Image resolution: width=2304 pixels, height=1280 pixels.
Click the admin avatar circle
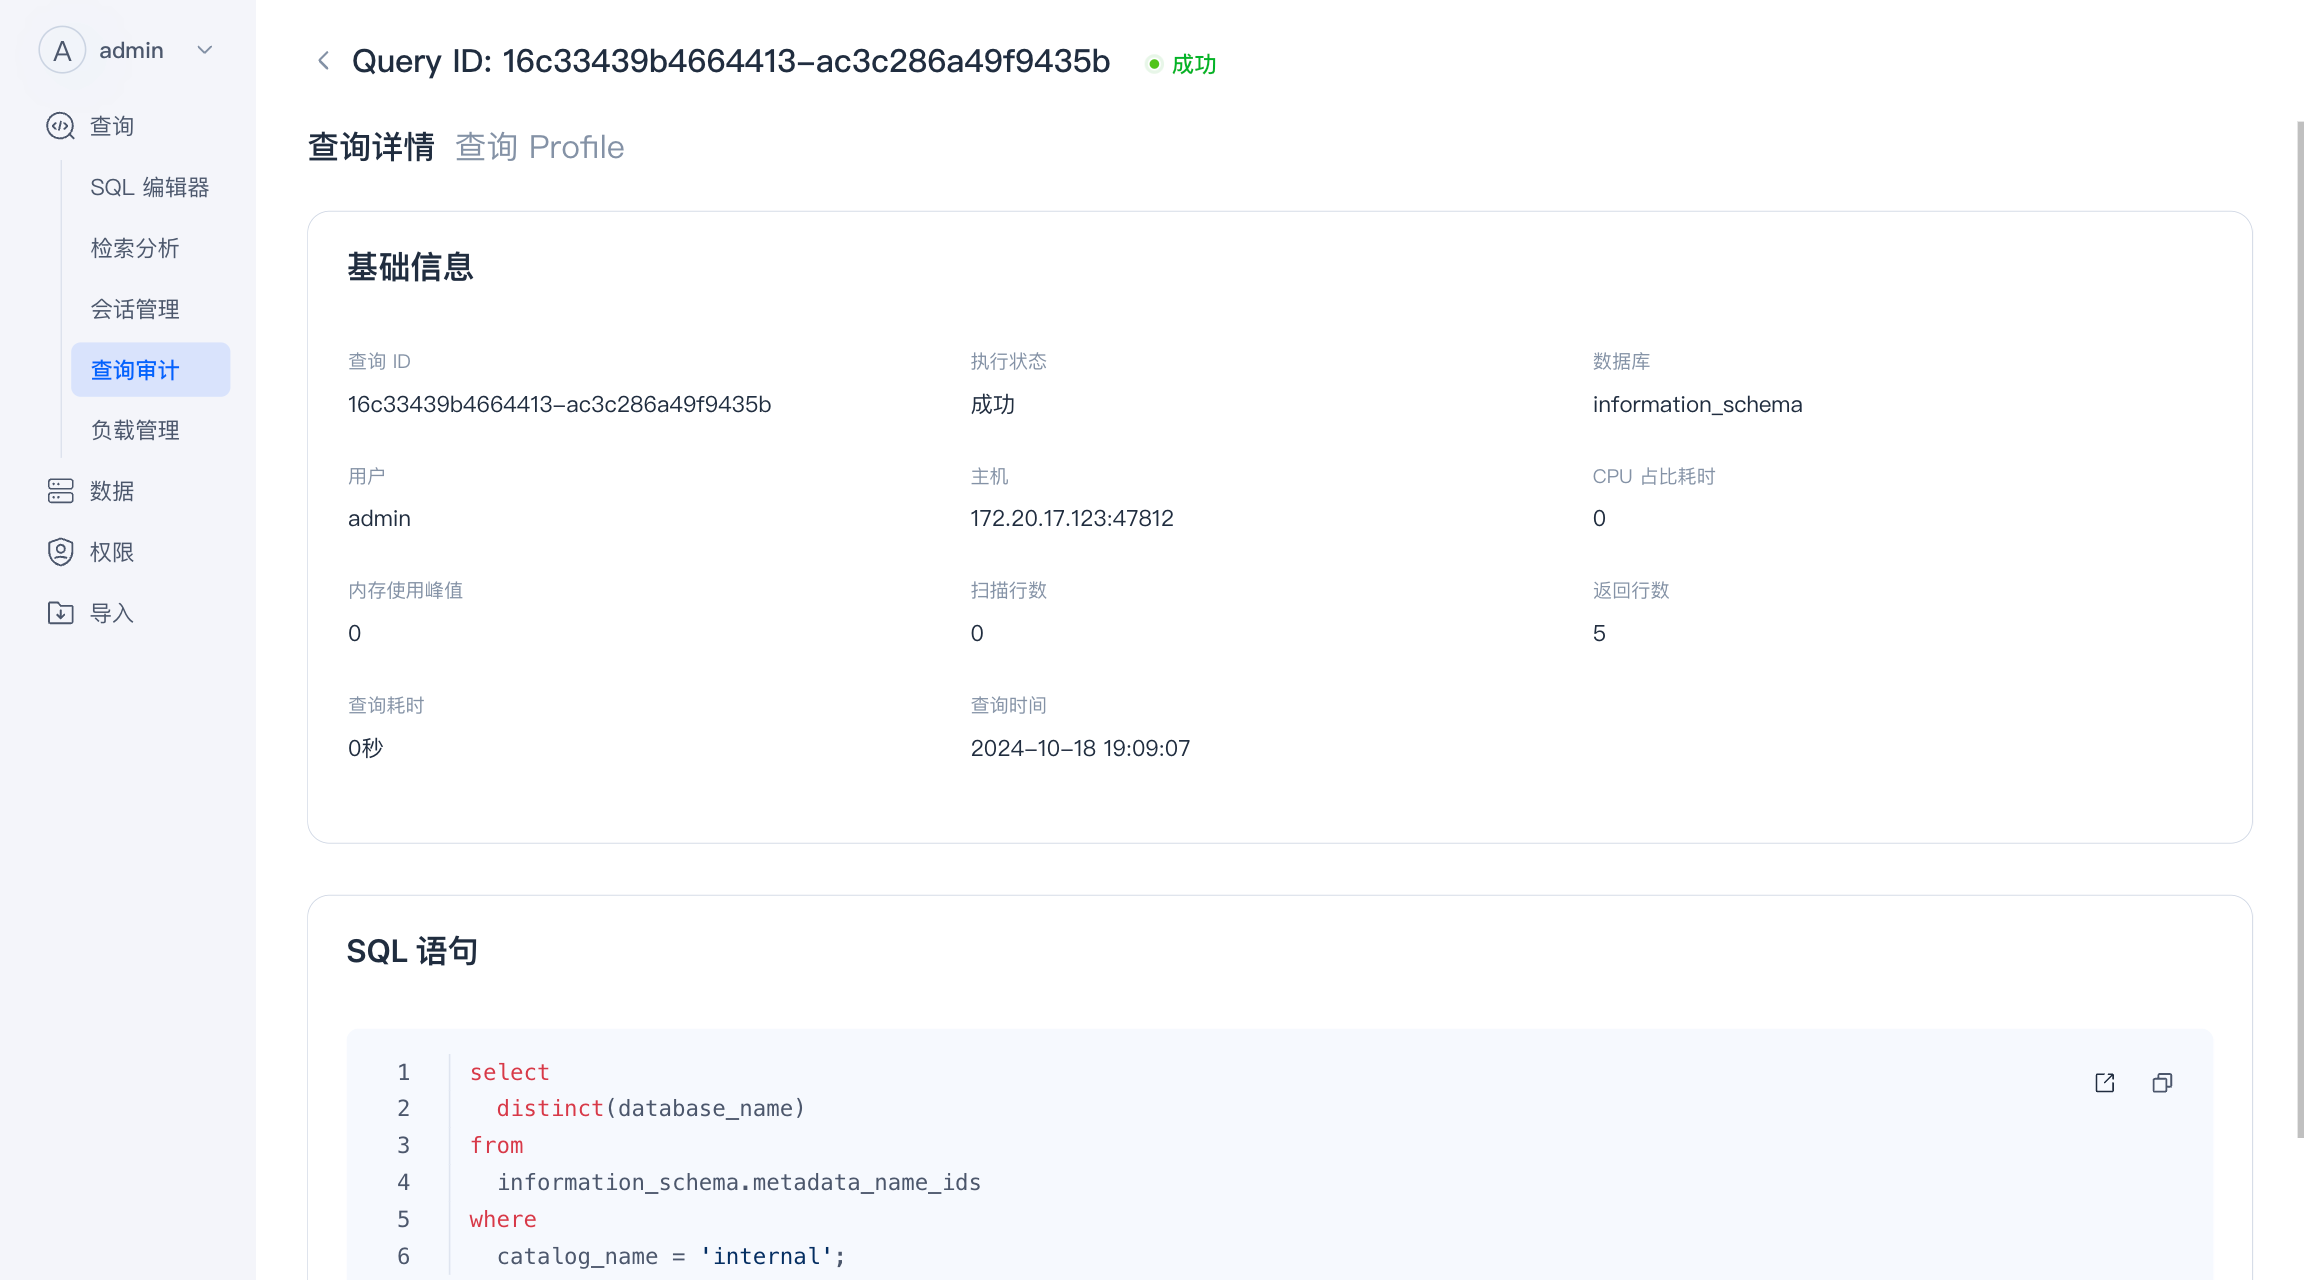tap(62, 50)
